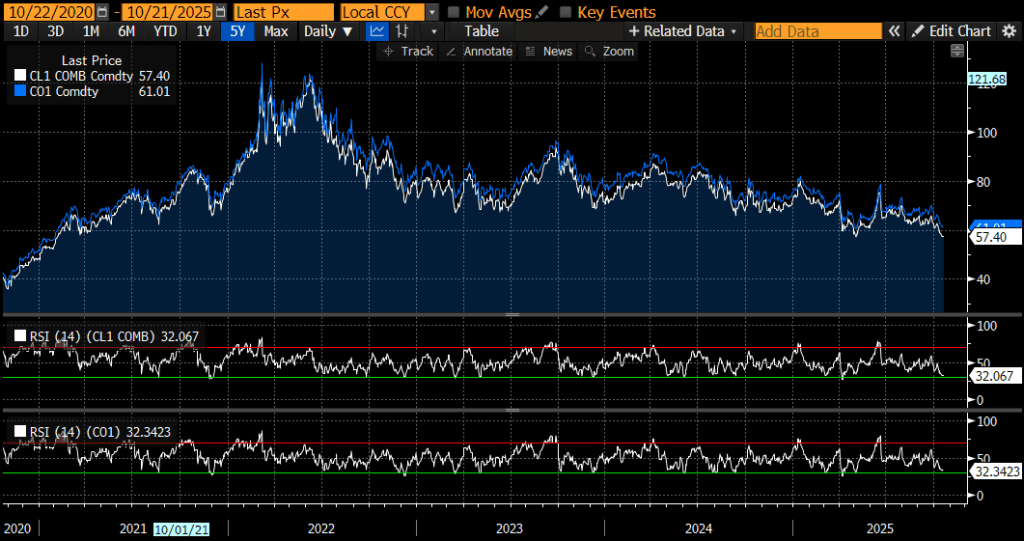Click the Add Data input field
1024x541 pixels.
(817, 31)
